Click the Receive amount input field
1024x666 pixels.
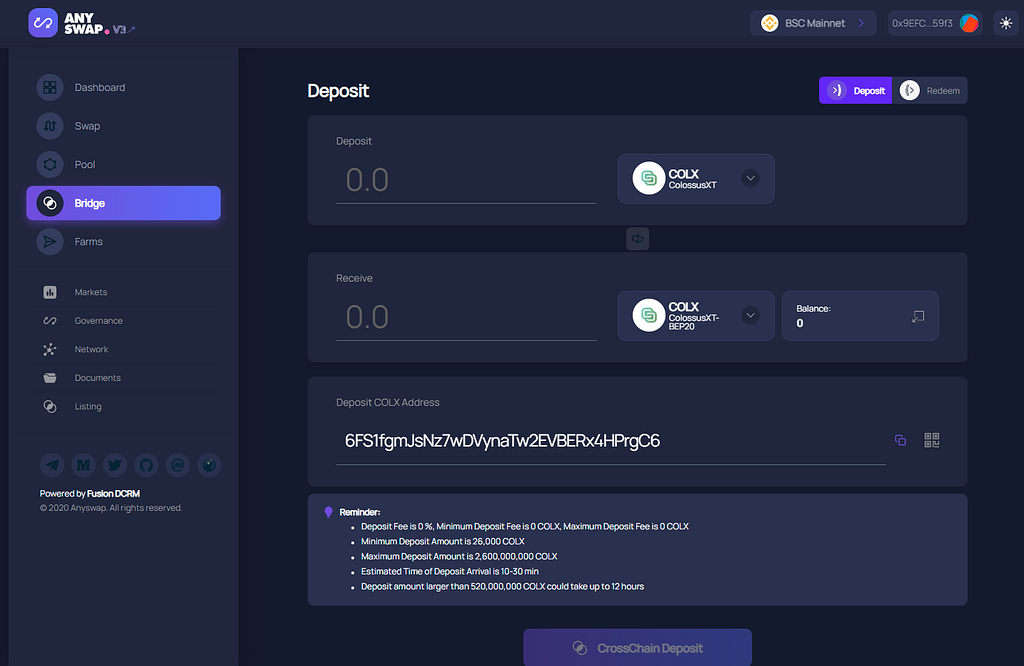(x=466, y=317)
